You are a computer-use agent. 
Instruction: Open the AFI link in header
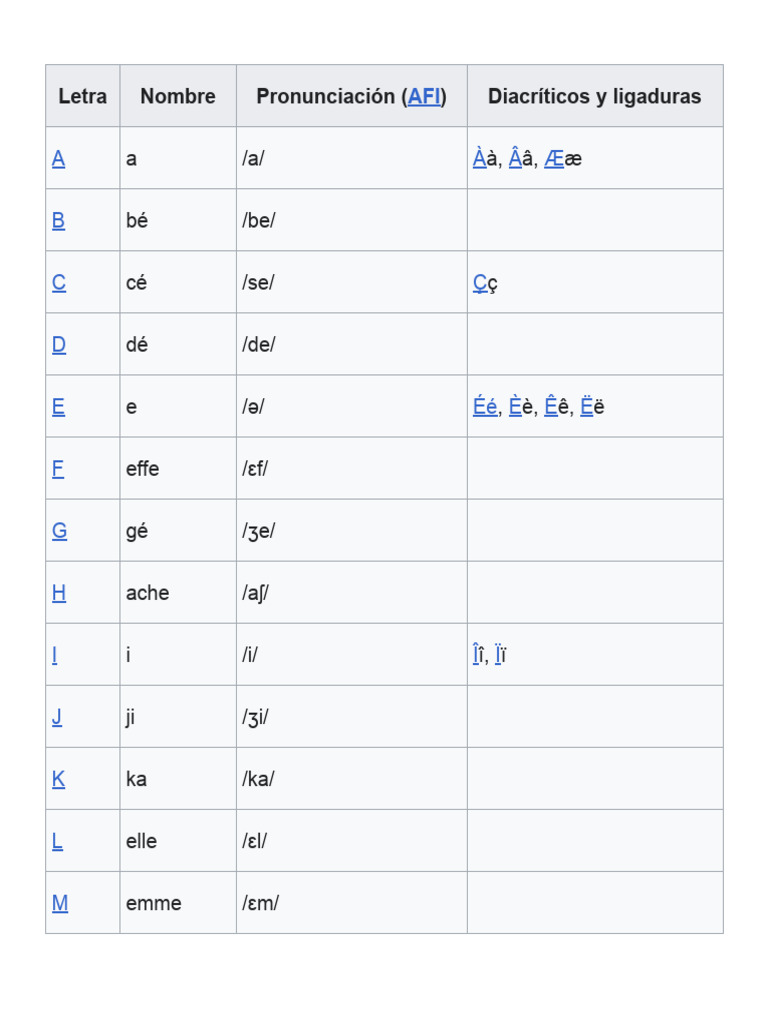[424, 97]
